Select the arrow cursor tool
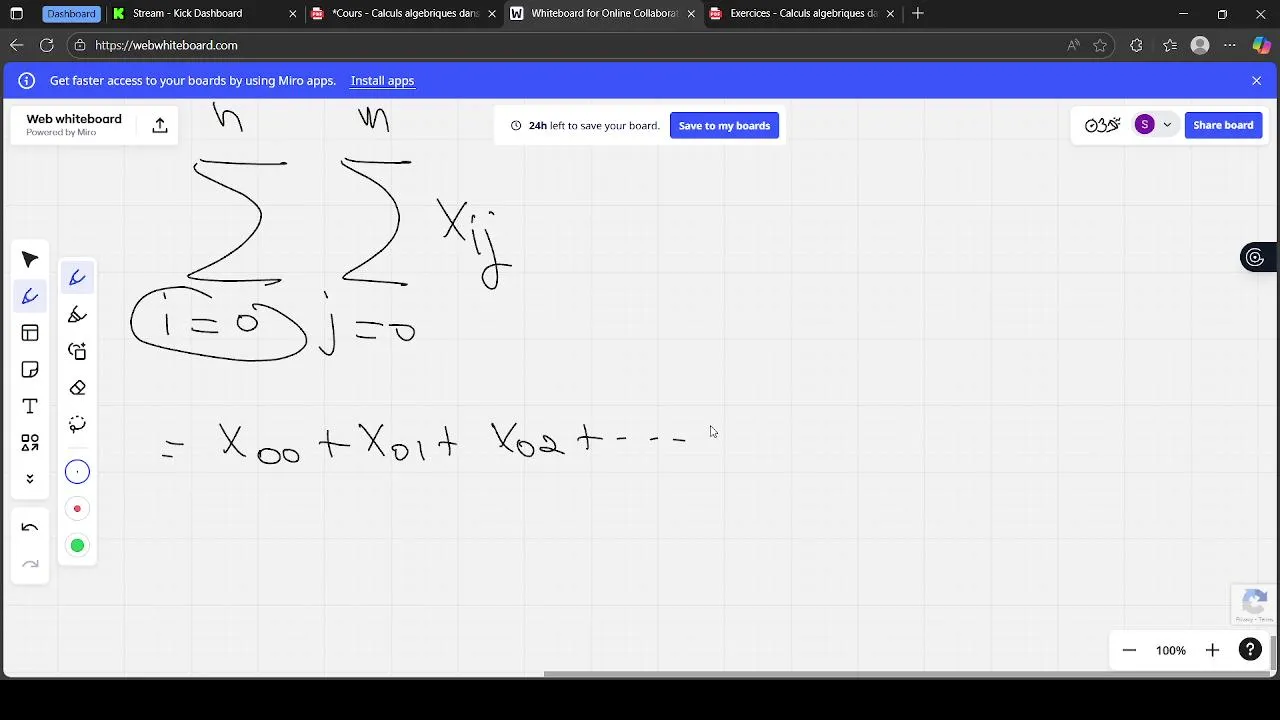The width and height of the screenshot is (1280, 720). coord(30,260)
